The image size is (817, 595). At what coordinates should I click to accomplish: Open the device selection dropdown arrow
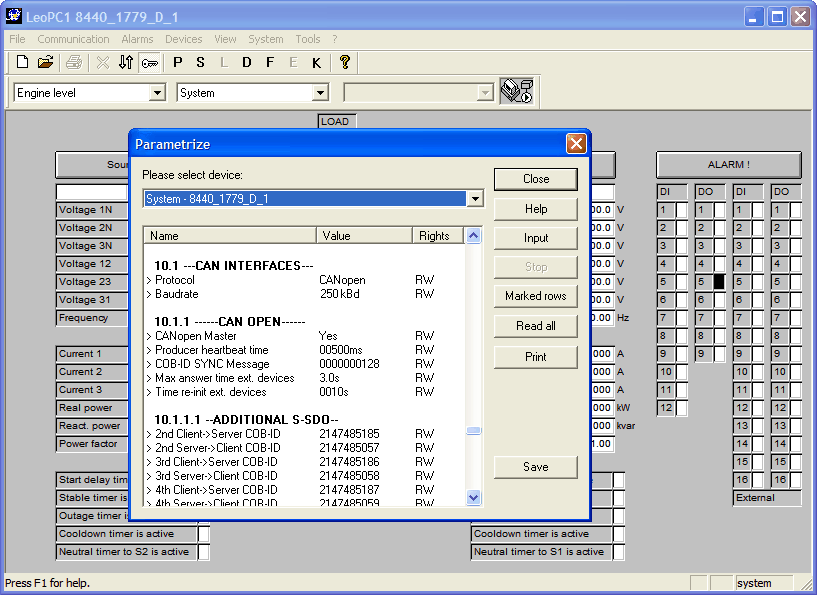coord(475,199)
